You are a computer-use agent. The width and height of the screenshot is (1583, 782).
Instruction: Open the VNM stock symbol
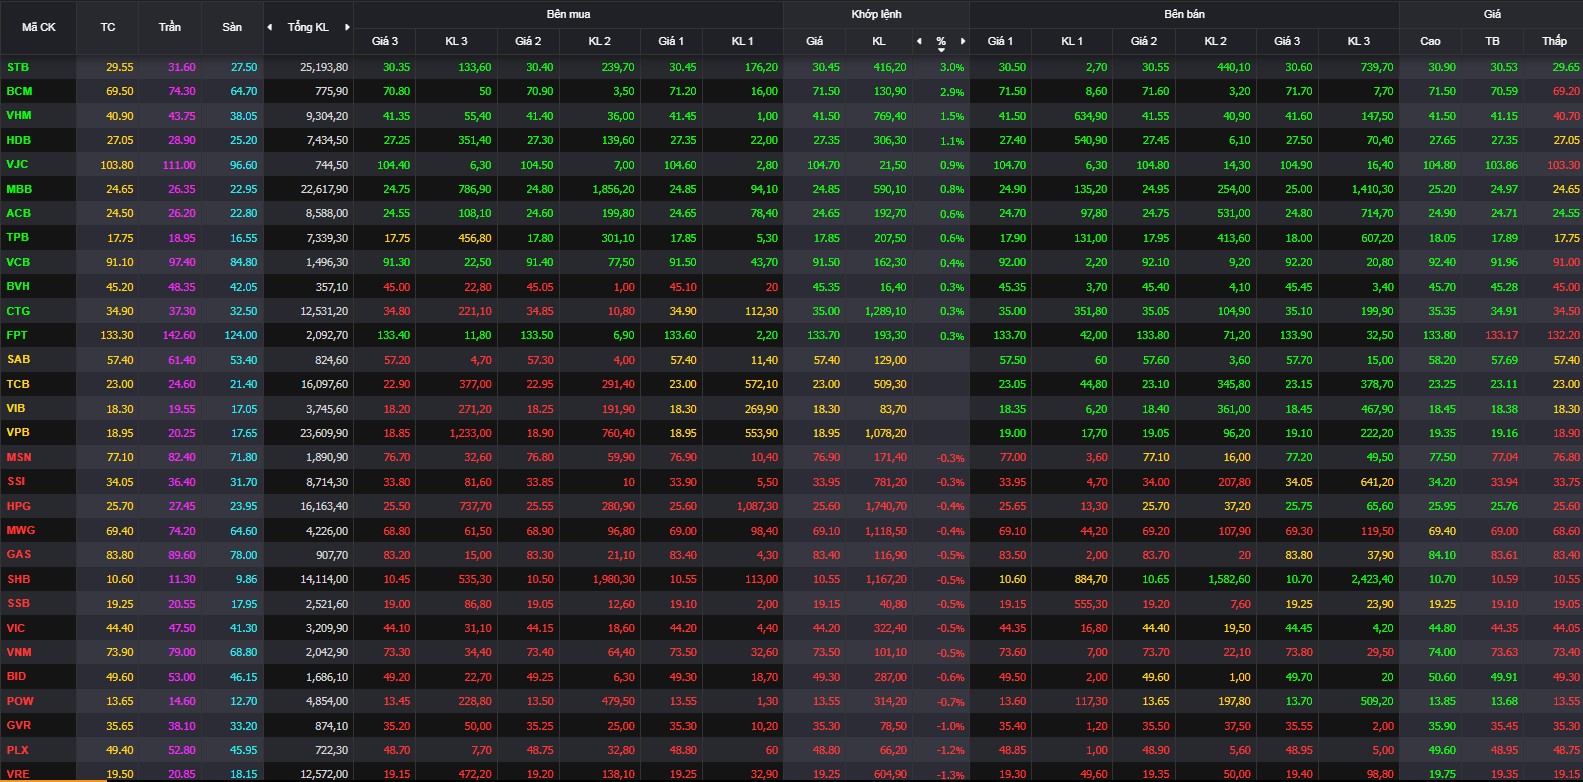tap(19, 652)
